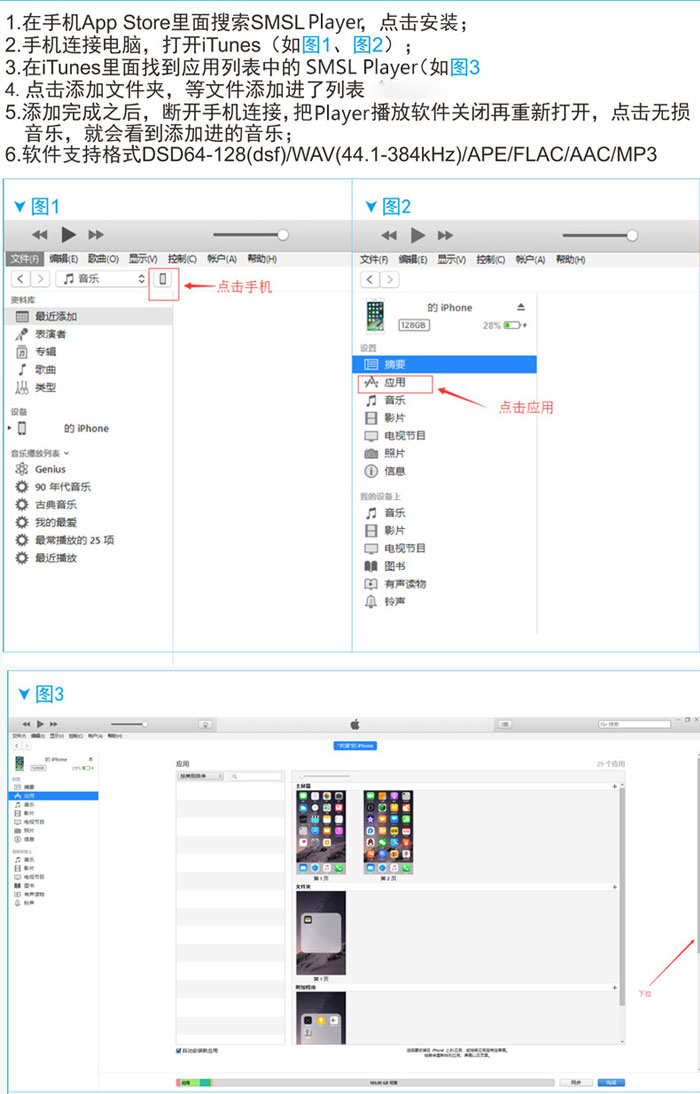Select home screen 第1页 thumbnail in Figure 3
Viewport: 700px width, 1094px height.
321,832
